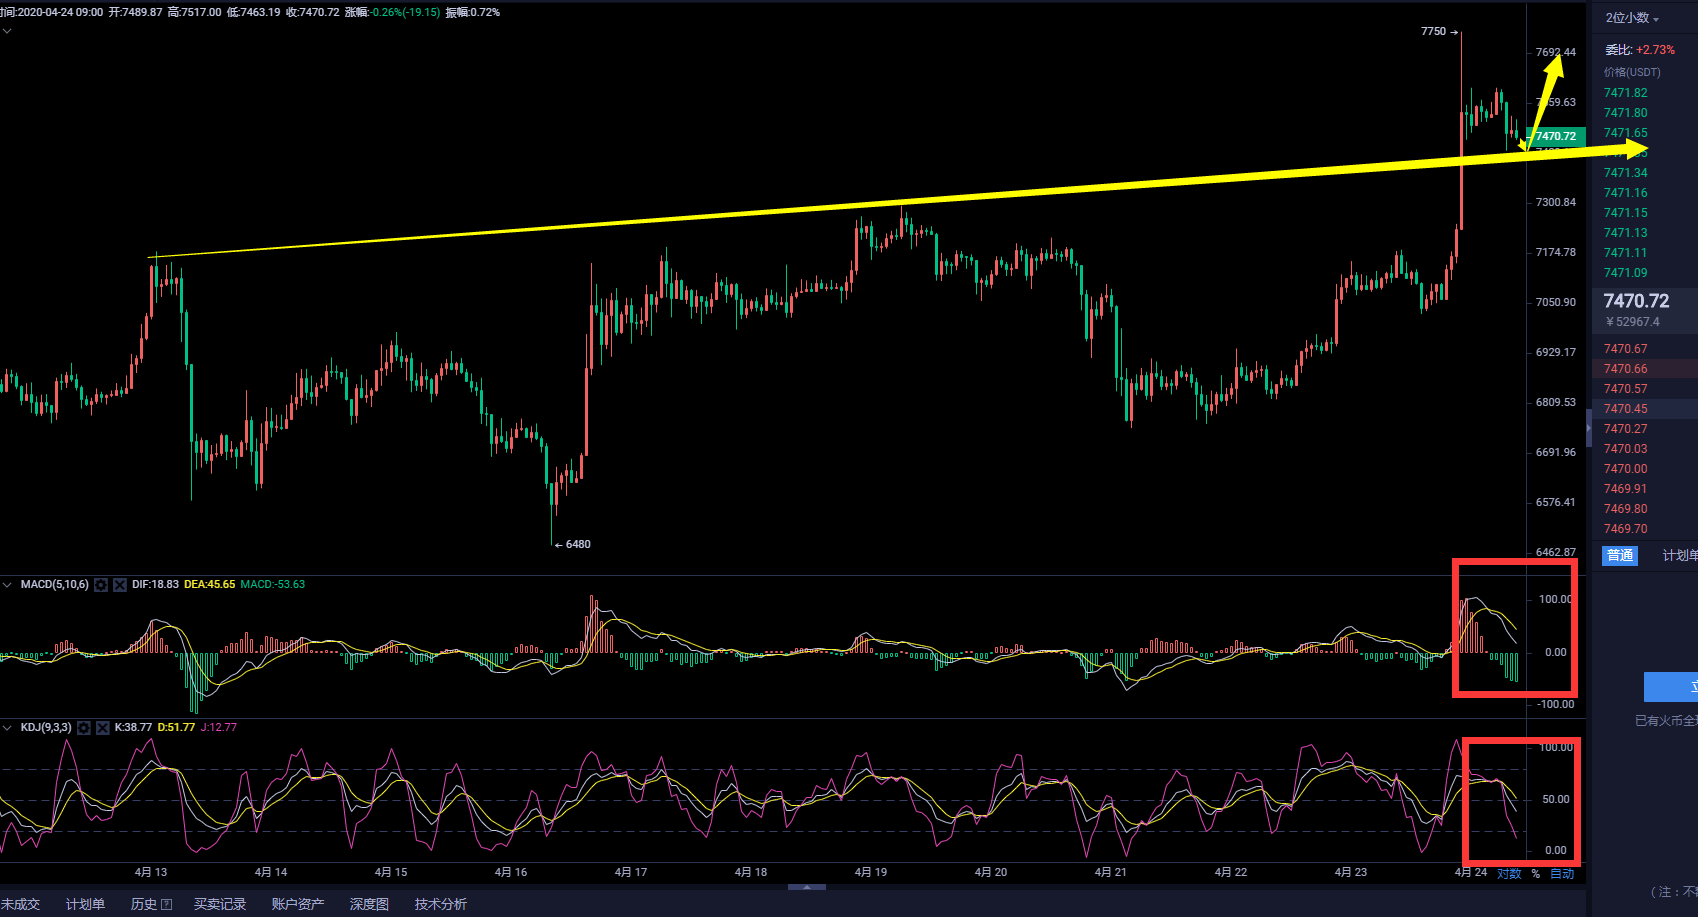Click the 价格(USDT) column header
The height and width of the screenshot is (917, 1698).
click(1632, 72)
